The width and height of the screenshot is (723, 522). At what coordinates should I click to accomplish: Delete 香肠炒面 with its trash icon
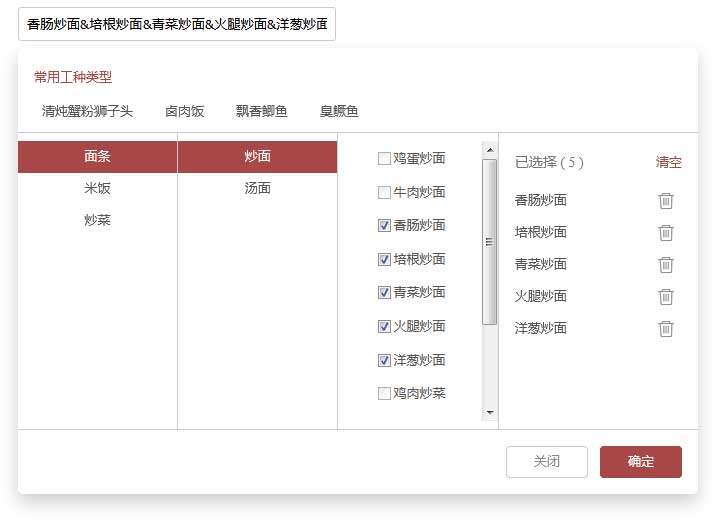tap(666, 200)
